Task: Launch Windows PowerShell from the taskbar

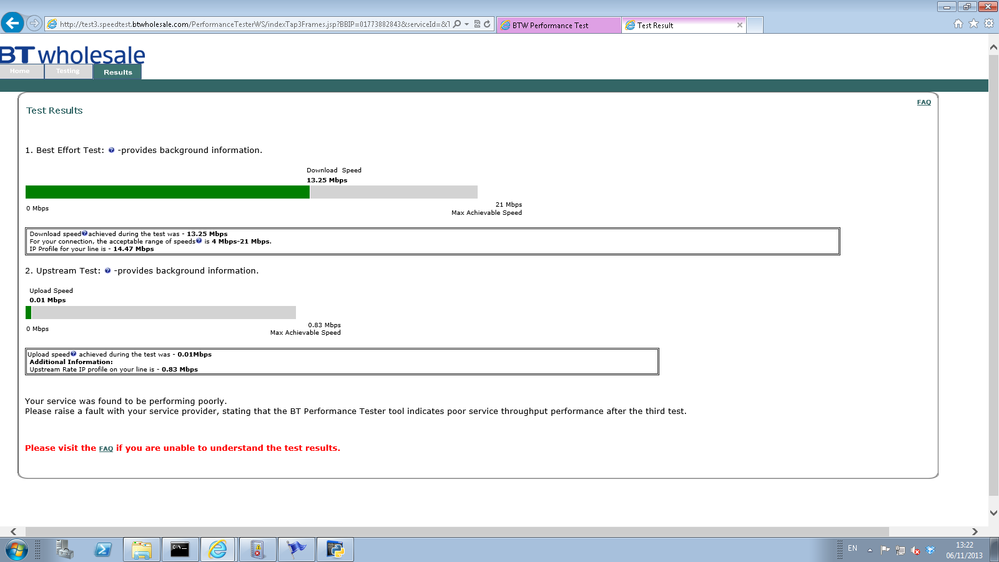Action: click(103, 549)
